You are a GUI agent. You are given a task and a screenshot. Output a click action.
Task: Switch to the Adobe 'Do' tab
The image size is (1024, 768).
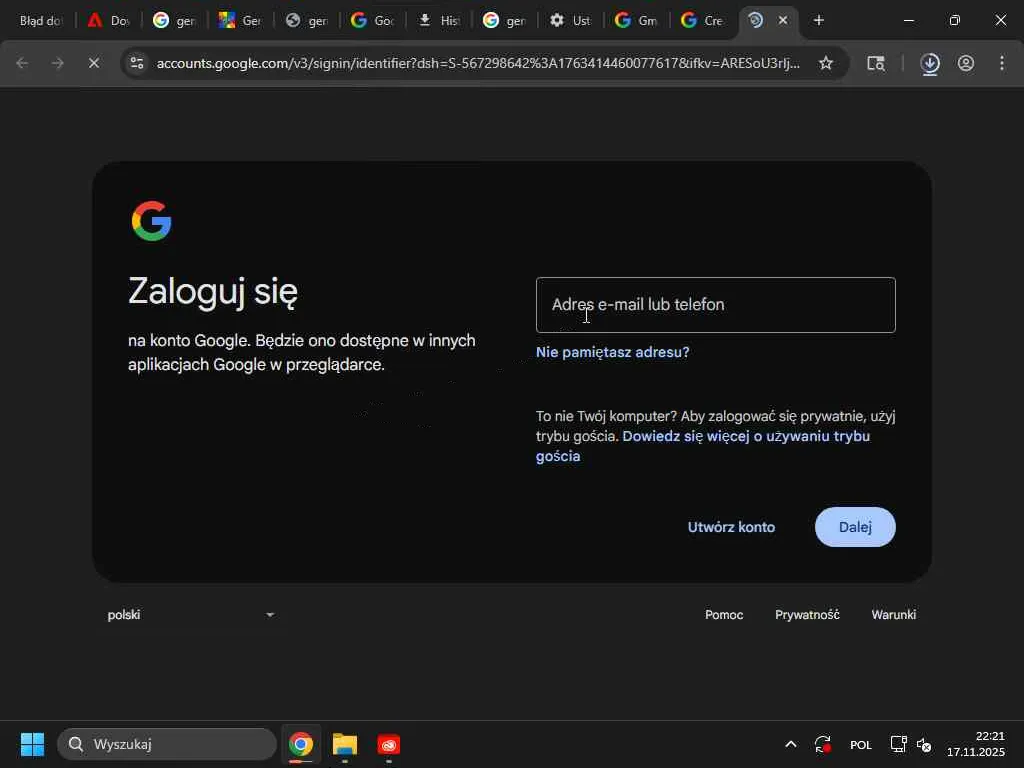tap(108, 20)
